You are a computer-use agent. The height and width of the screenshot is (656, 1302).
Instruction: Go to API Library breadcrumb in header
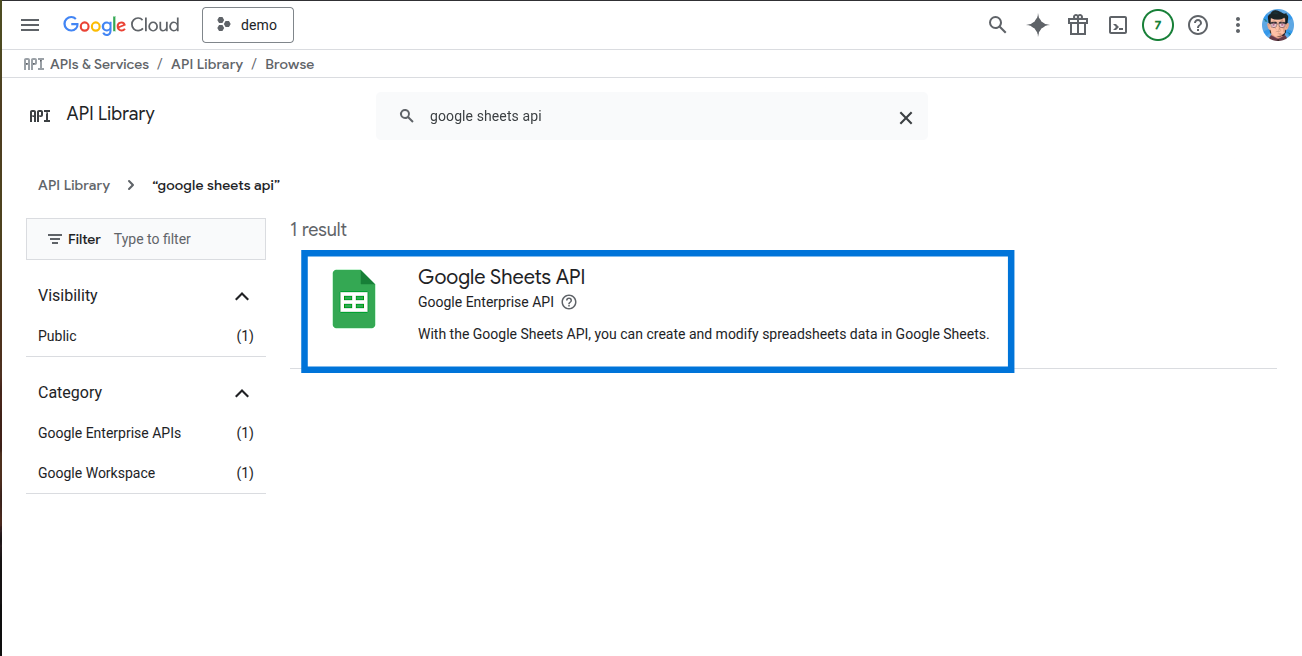207,64
